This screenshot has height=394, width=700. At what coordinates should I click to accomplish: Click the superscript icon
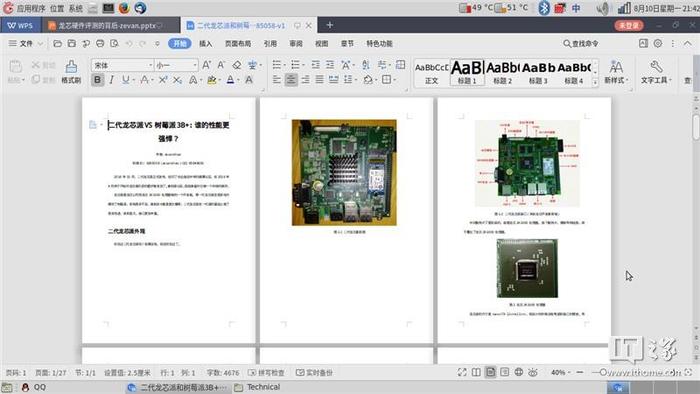point(163,80)
